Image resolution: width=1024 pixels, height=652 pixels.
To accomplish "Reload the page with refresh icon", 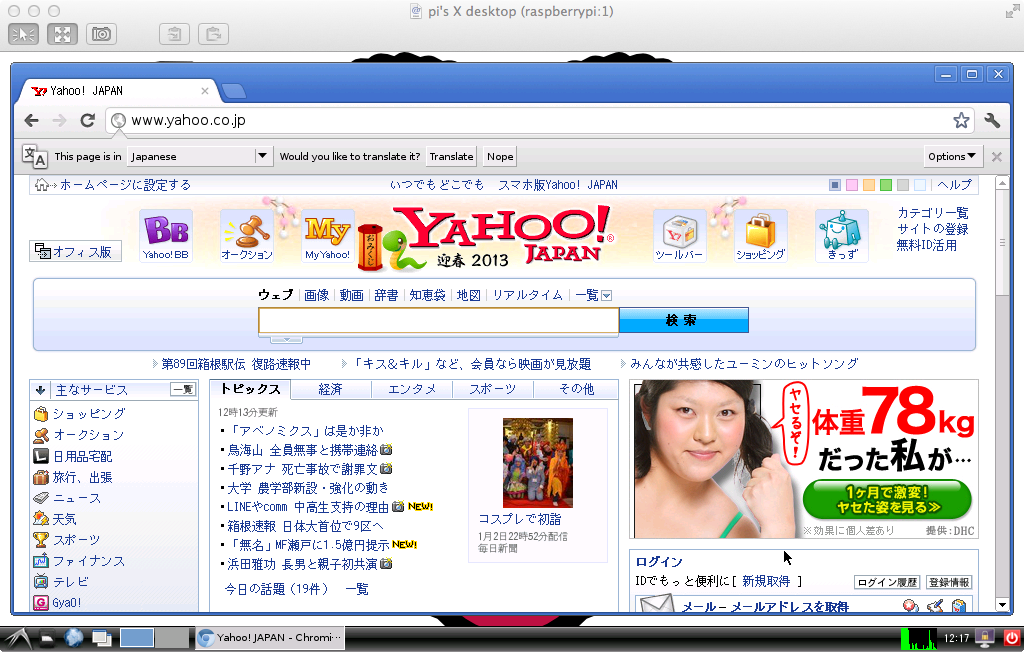I will 88,120.
